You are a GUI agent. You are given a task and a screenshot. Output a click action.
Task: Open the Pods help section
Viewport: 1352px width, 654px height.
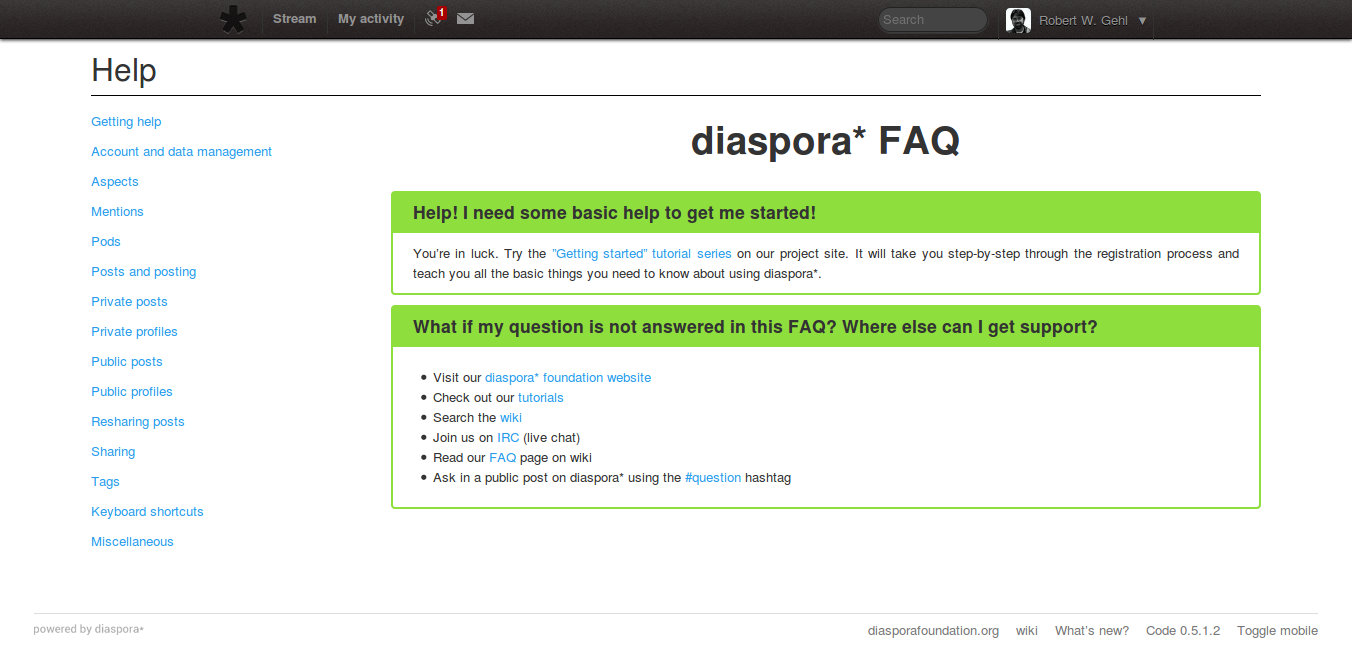(106, 242)
